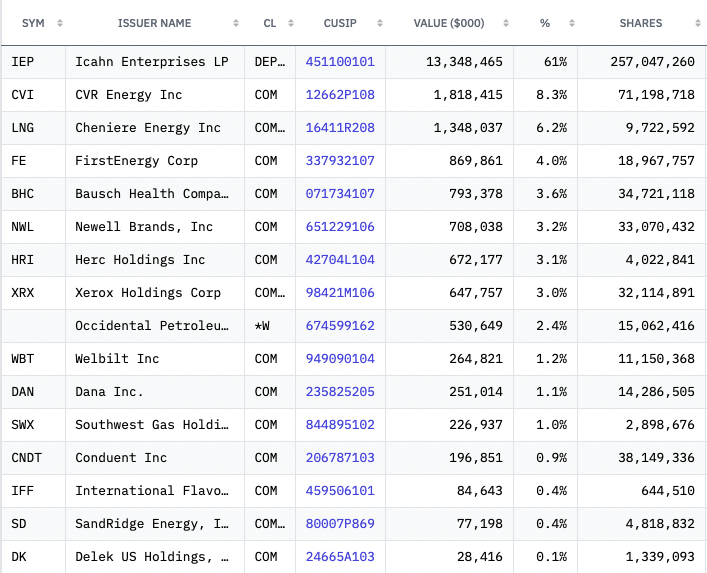Click the sort arrows beside ISSUER NAME
The width and height of the screenshot is (707, 573).
(x=236, y=23)
